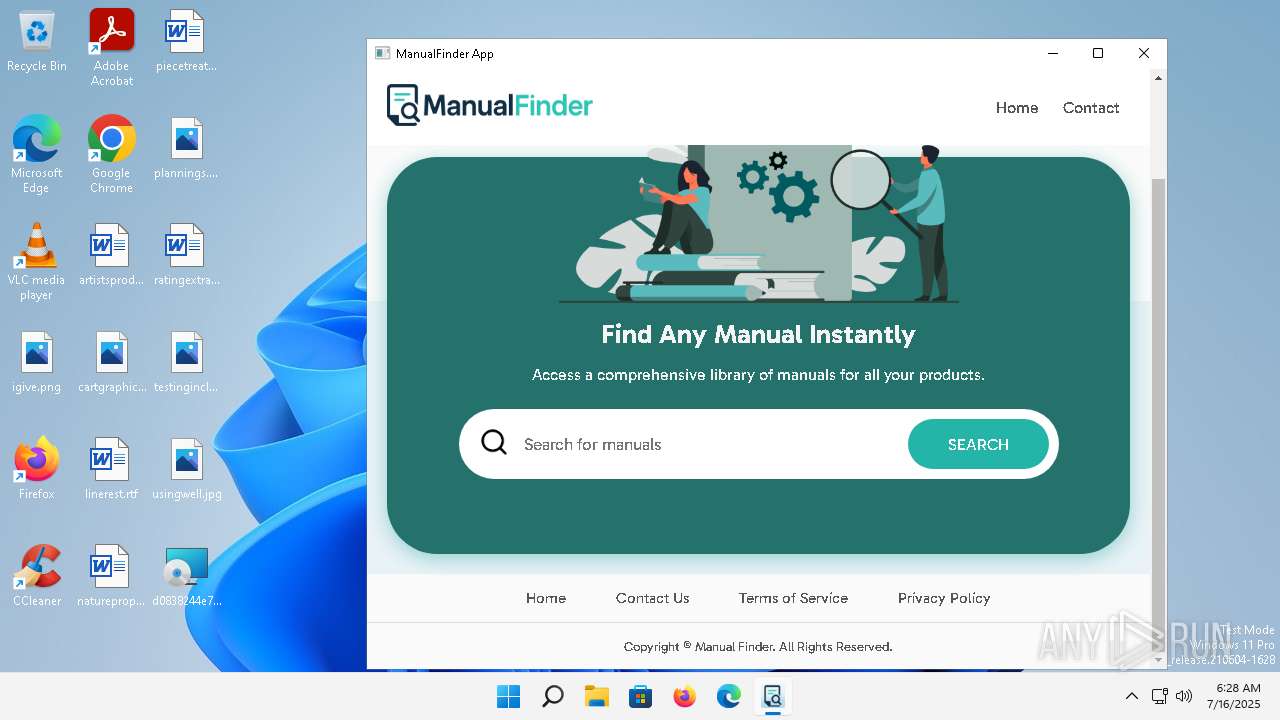Click the SEARCH button
The height and width of the screenshot is (720, 1280).
click(978, 444)
